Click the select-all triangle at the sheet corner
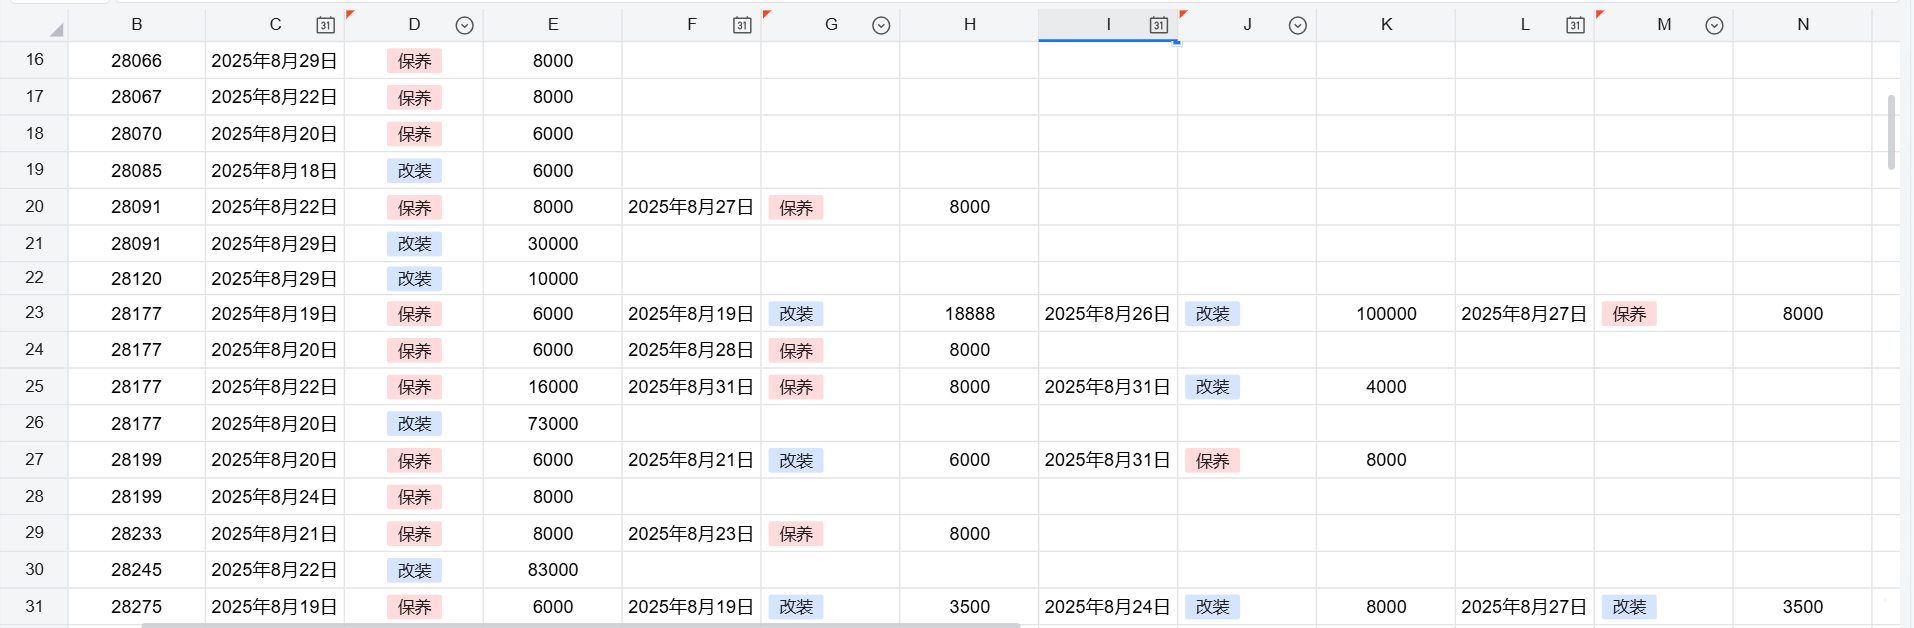1914x628 pixels. point(56,29)
